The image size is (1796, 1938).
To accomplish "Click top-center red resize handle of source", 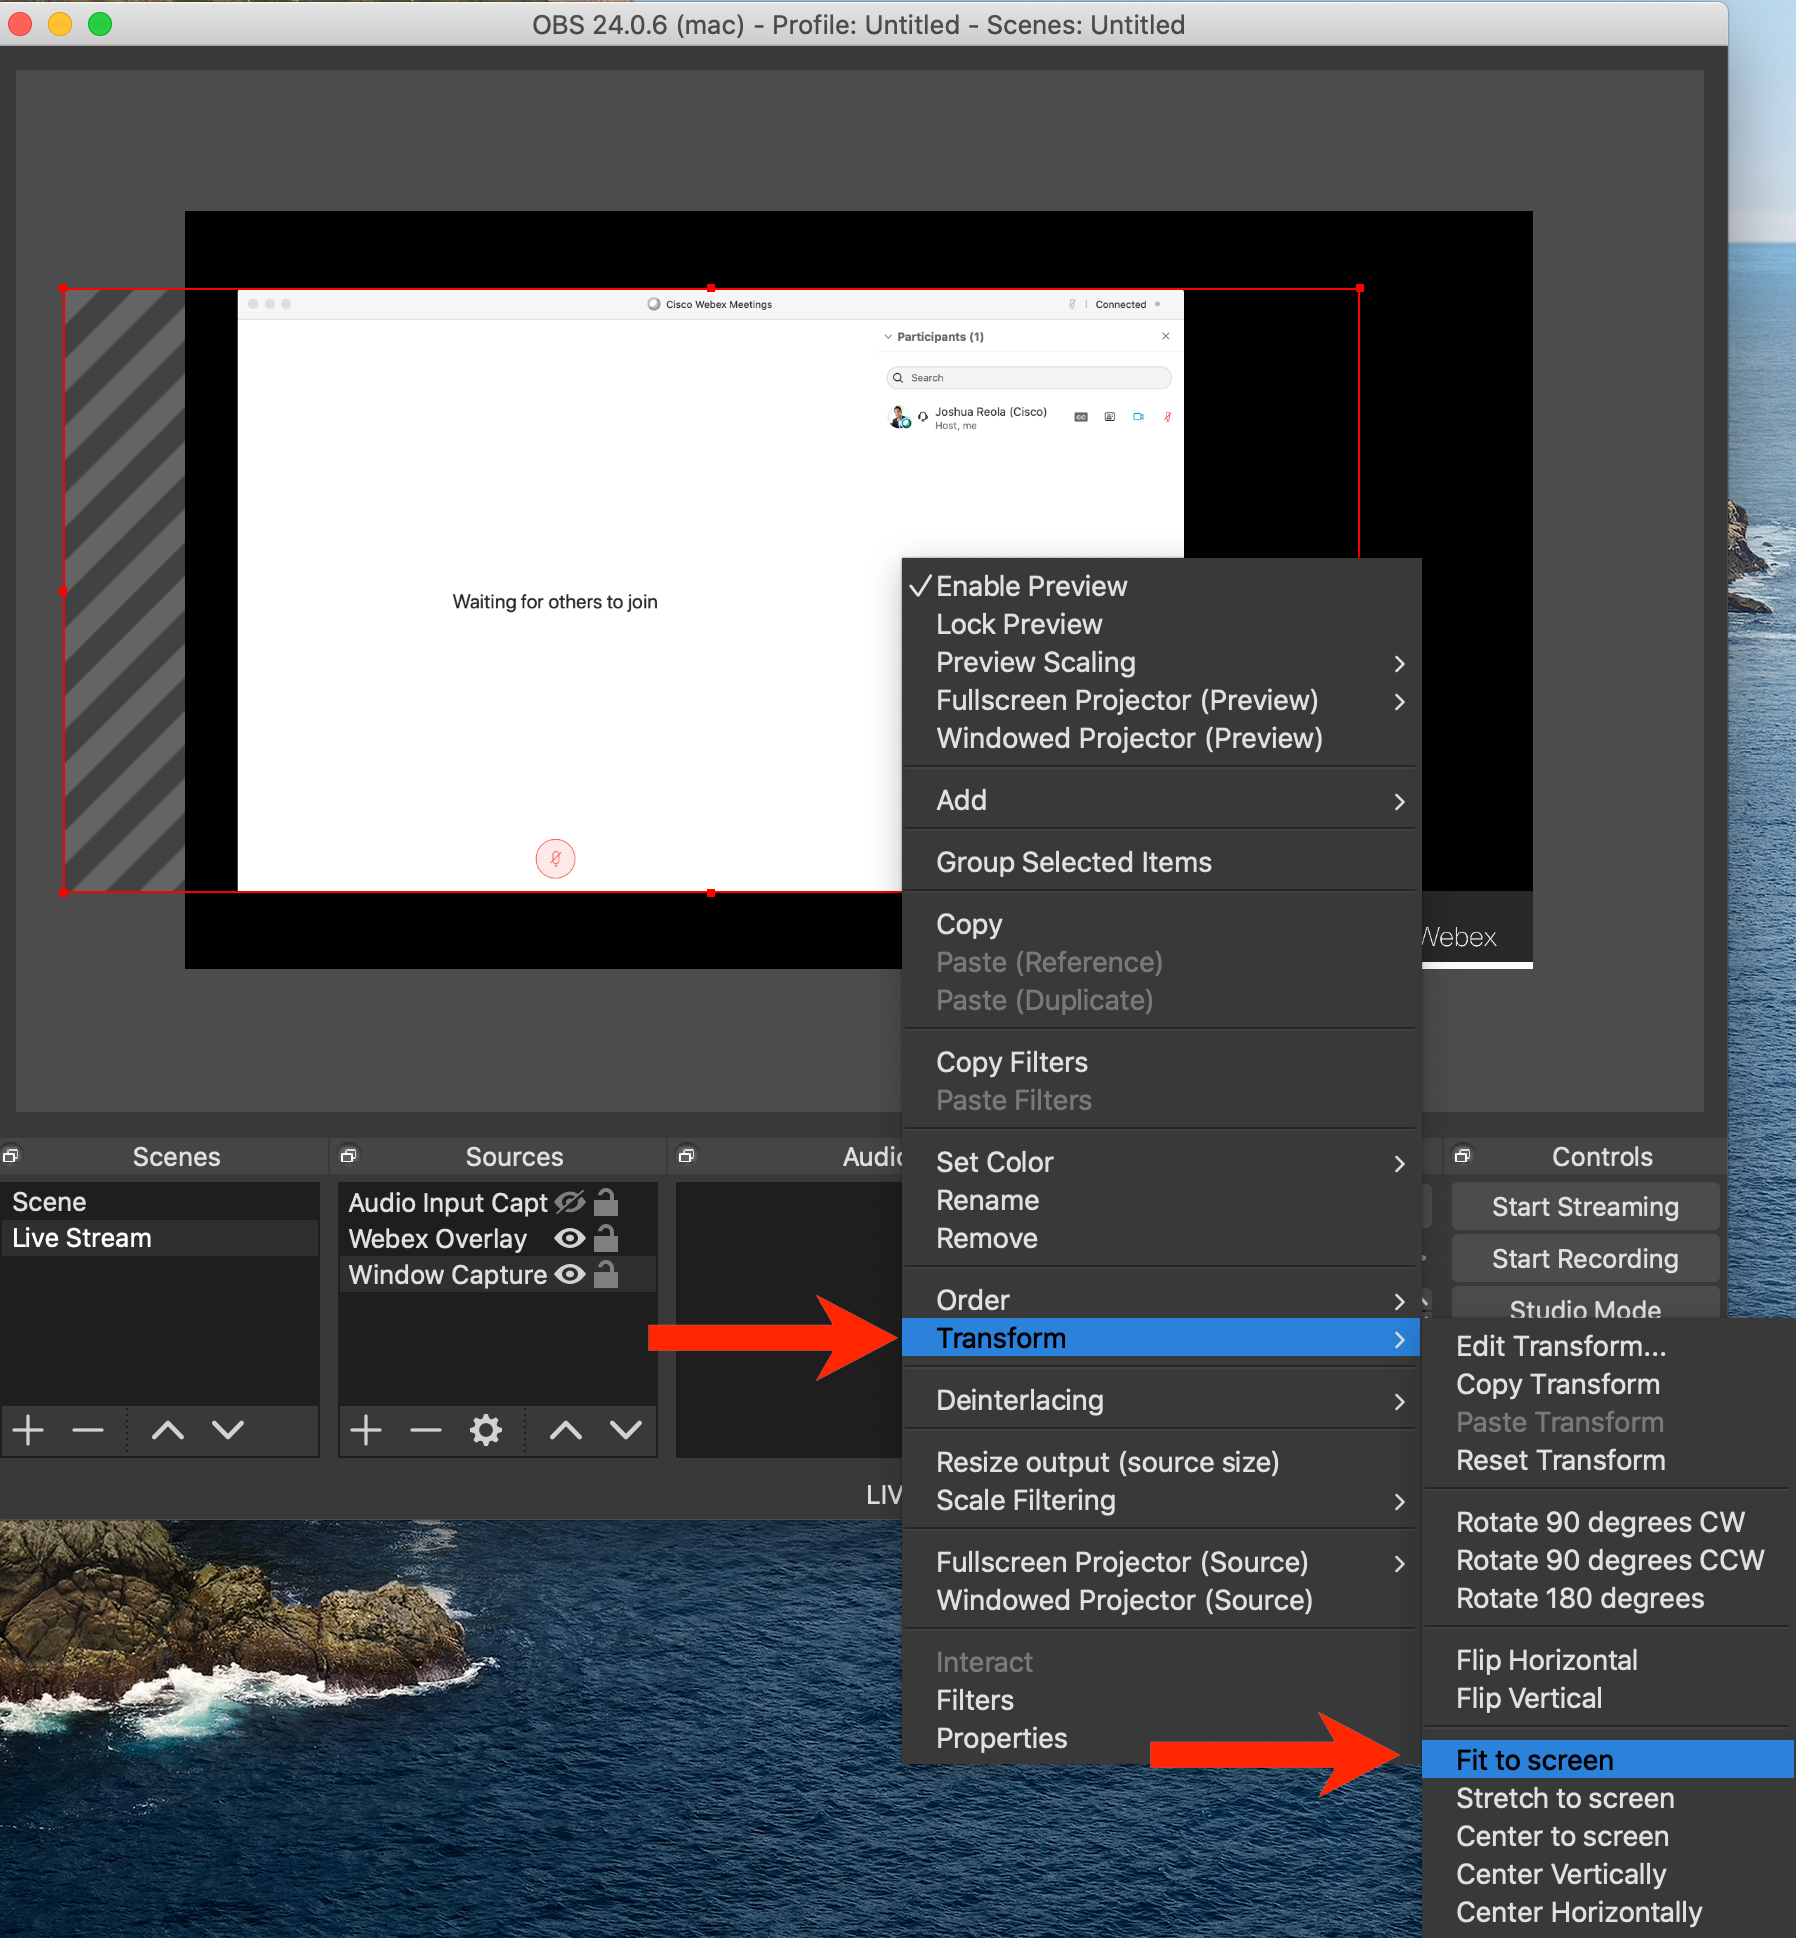I will pyautogui.click(x=711, y=288).
